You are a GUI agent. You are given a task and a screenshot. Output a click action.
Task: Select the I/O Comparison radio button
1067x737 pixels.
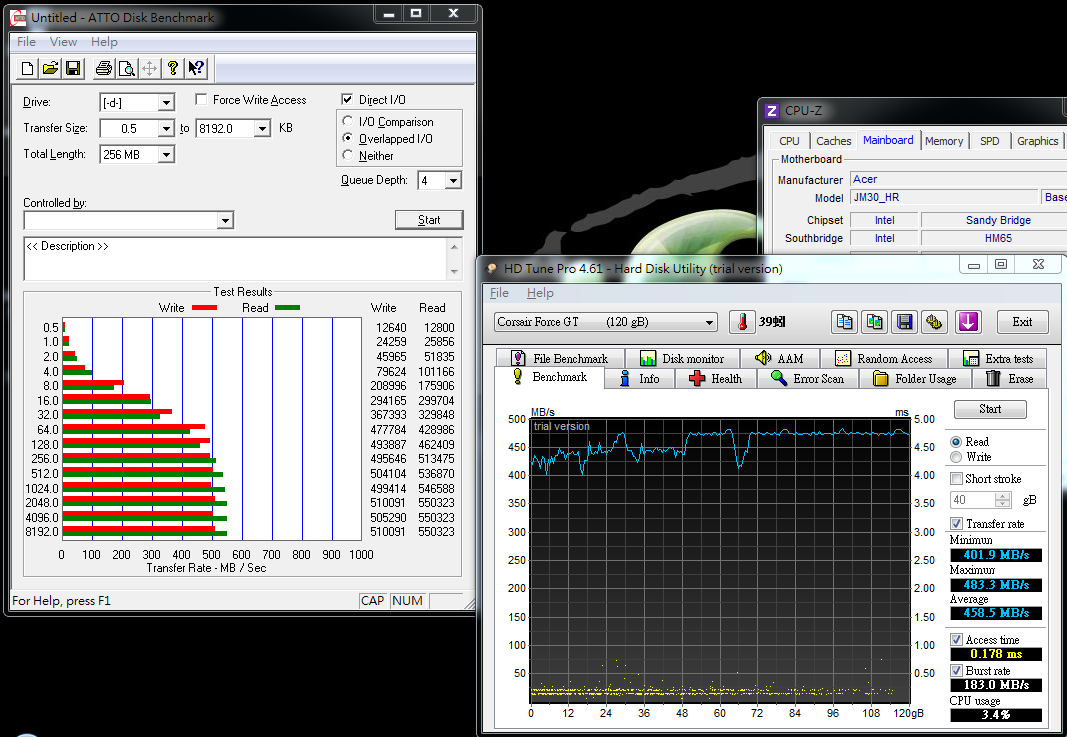tap(348, 121)
